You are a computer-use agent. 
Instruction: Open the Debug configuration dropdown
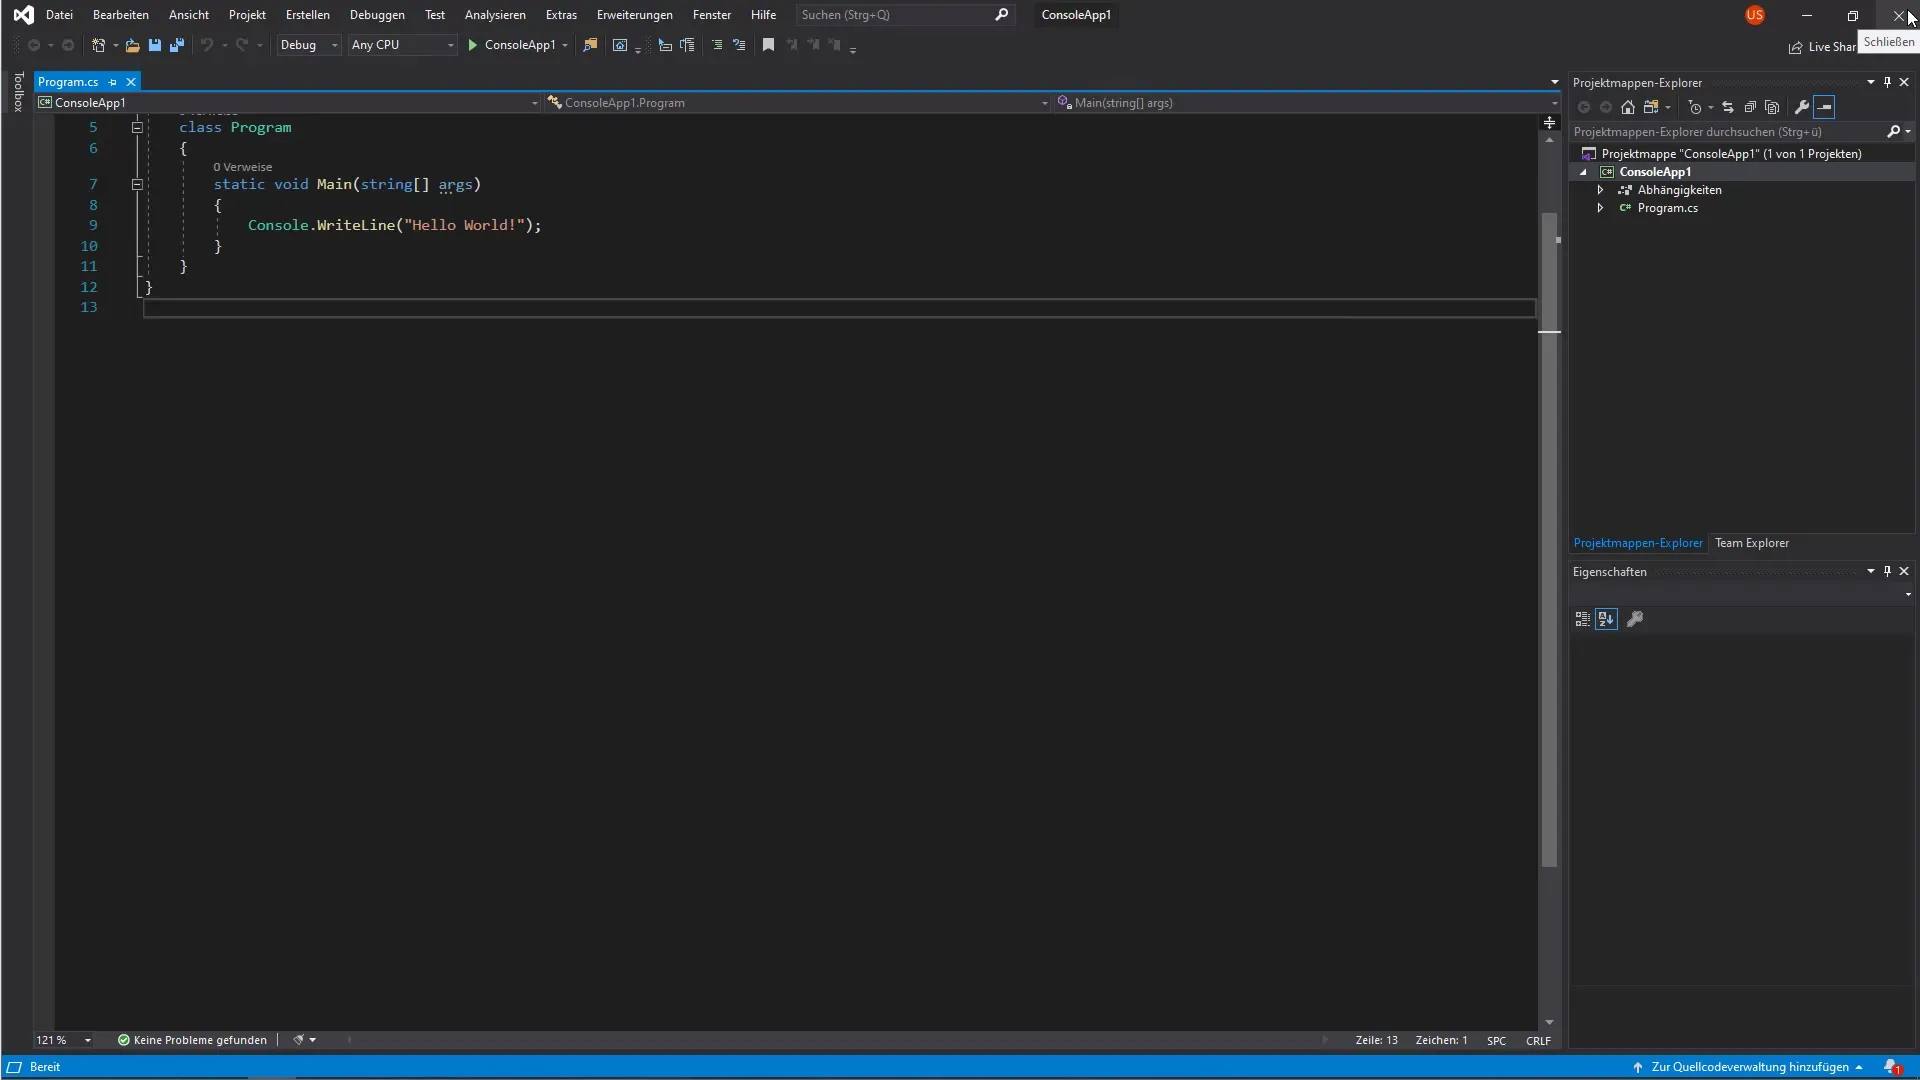coord(309,45)
